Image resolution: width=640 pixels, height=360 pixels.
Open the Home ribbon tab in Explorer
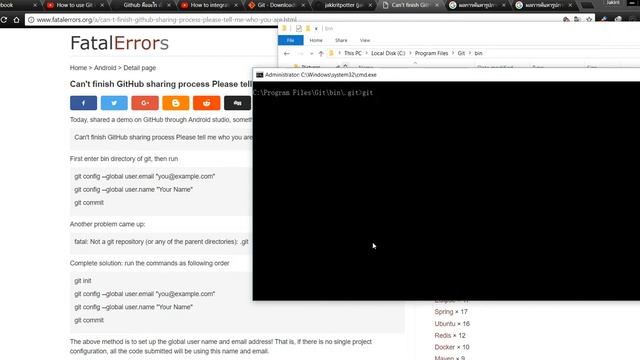click(x=316, y=40)
